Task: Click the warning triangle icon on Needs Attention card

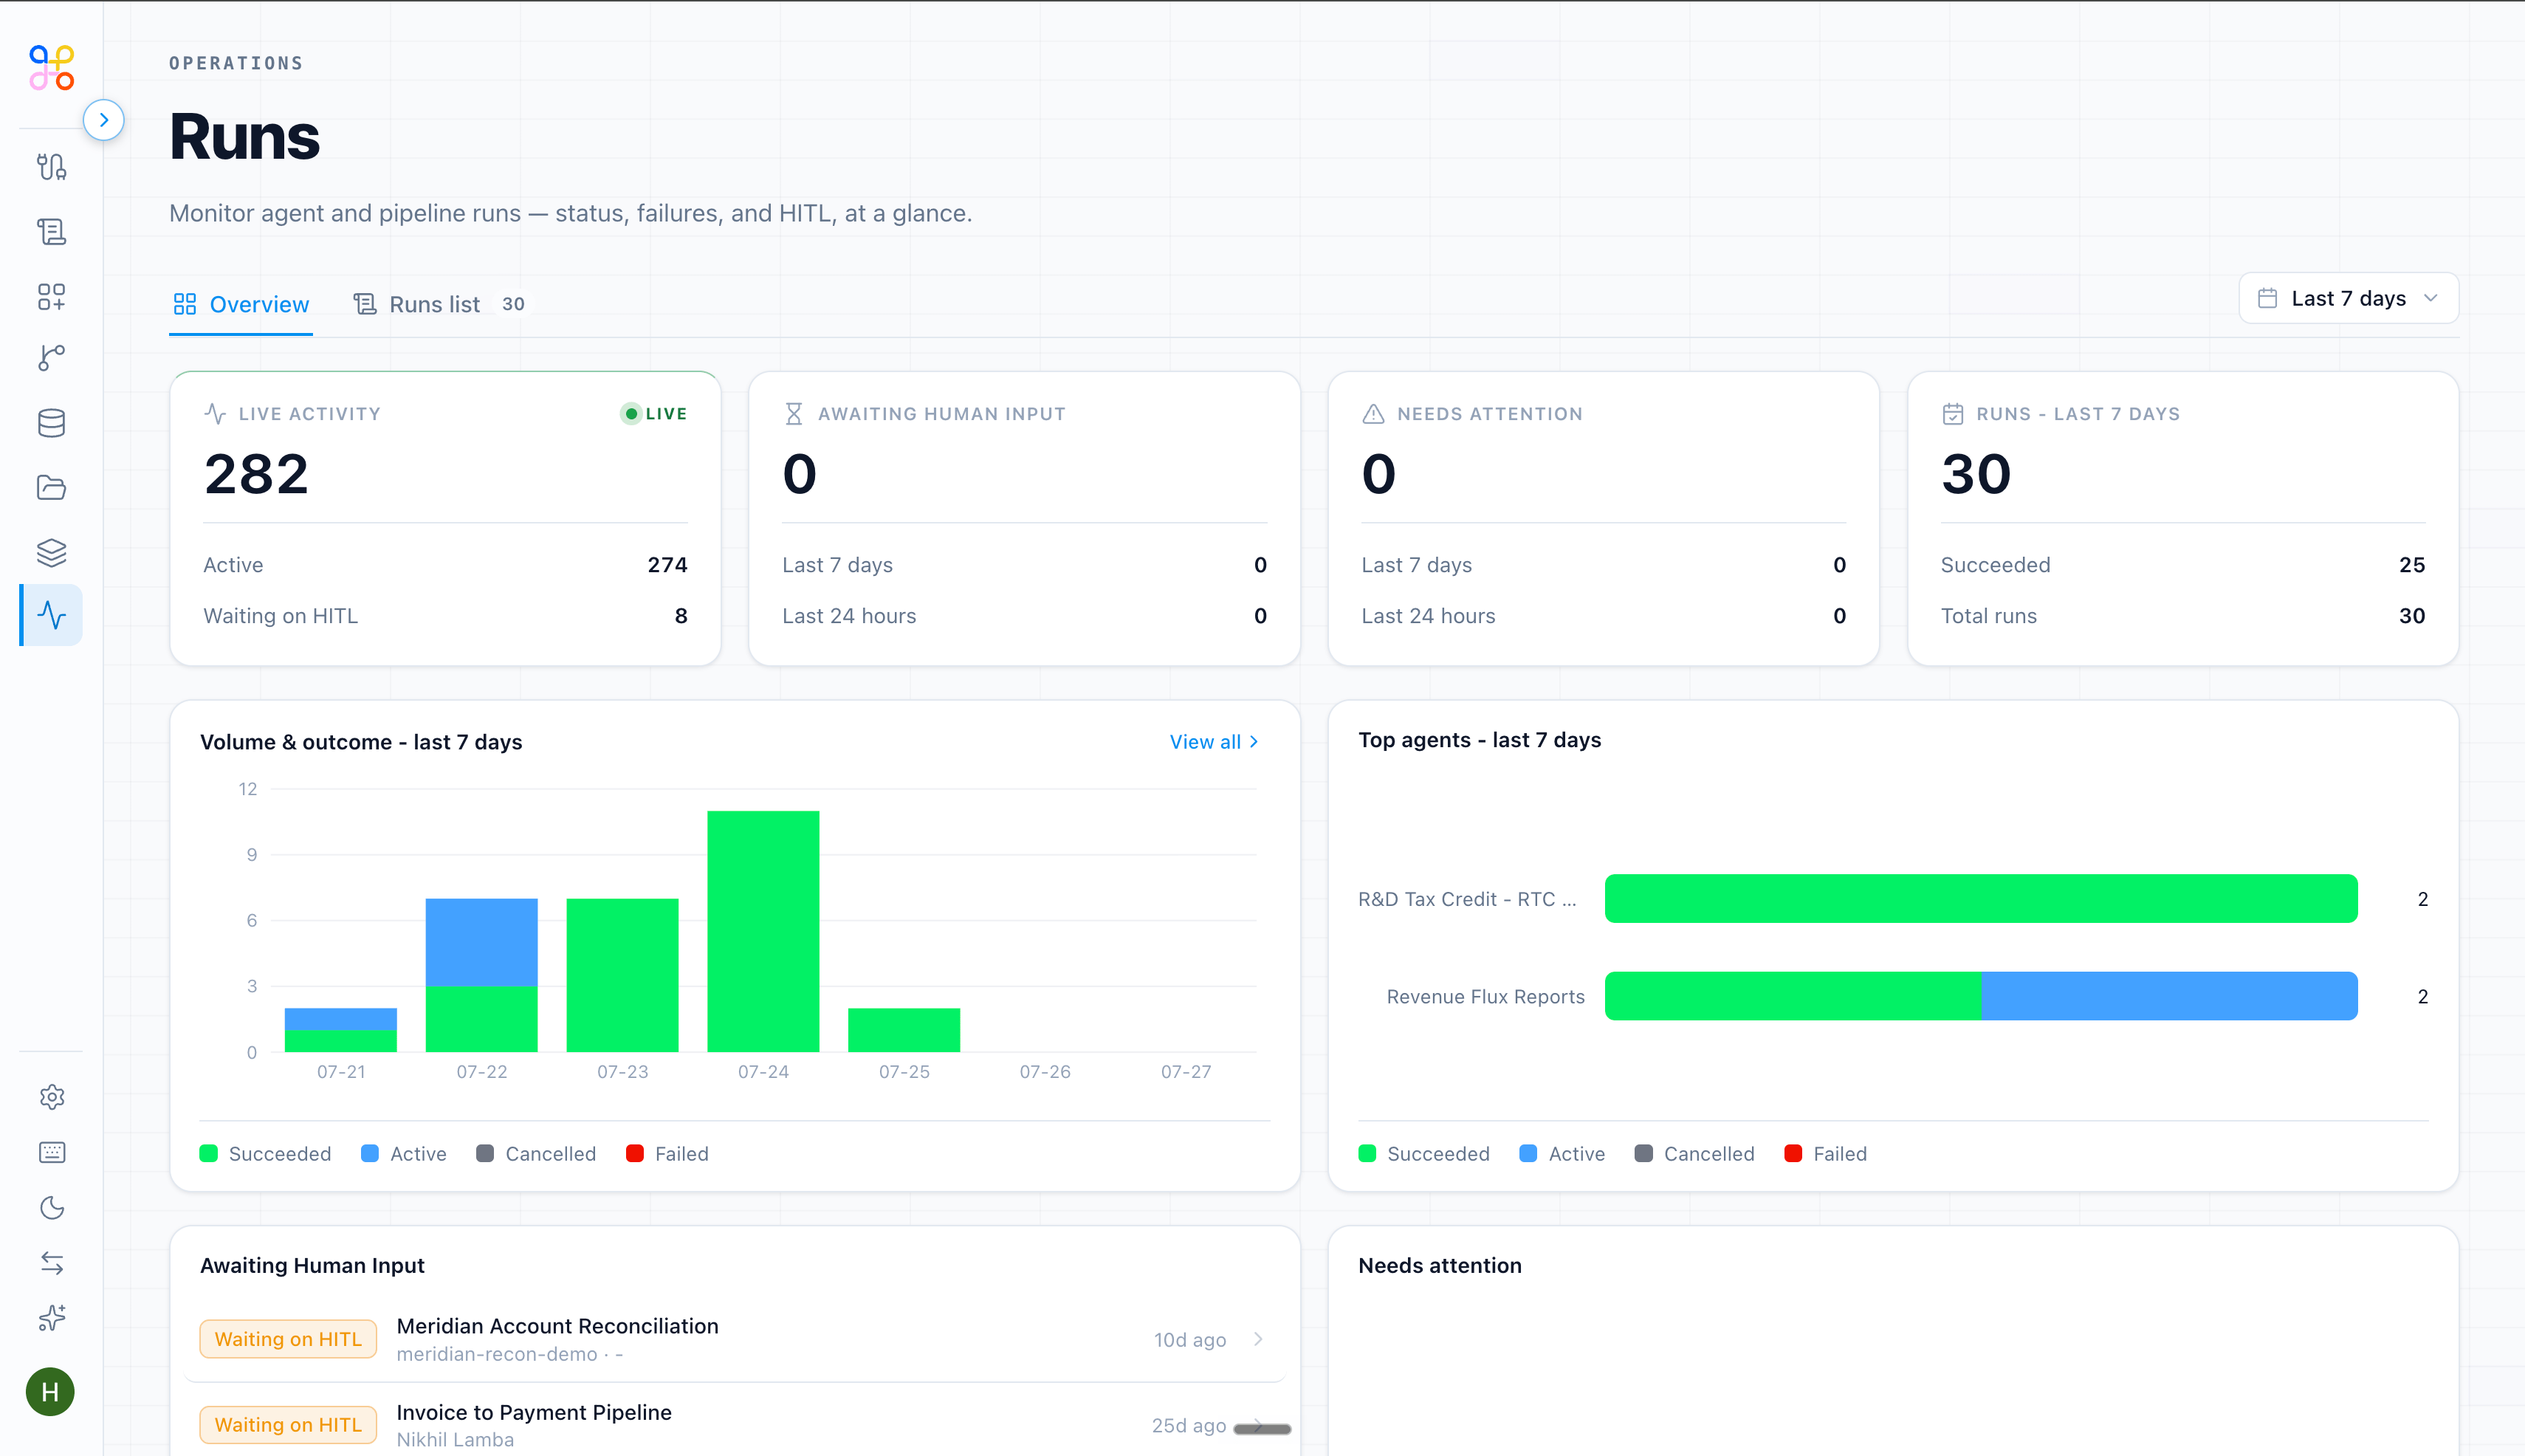Action: (1373, 414)
